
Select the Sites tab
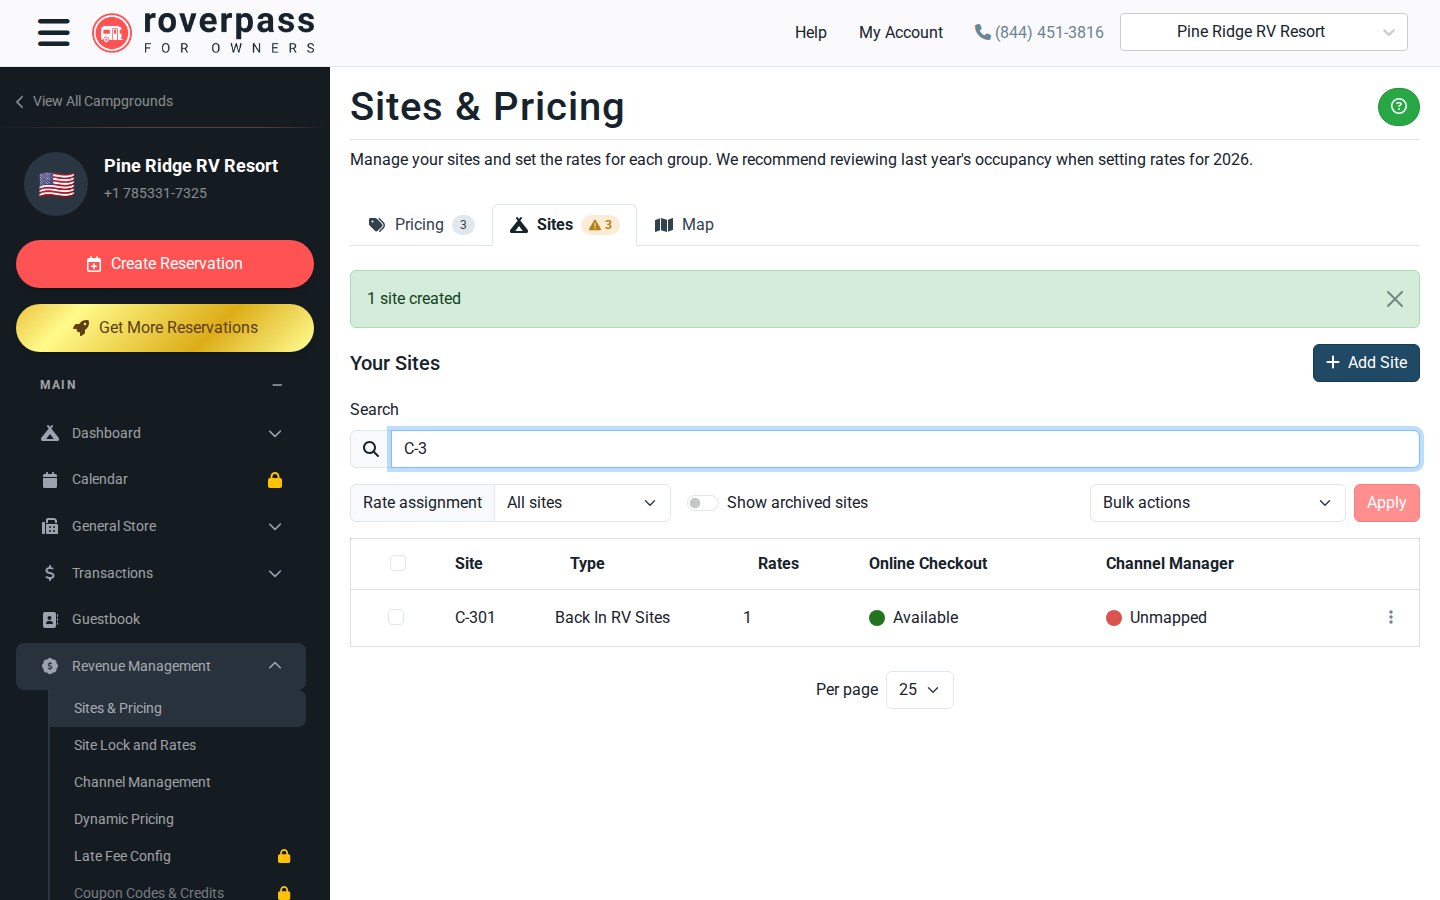click(x=564, y=225)
